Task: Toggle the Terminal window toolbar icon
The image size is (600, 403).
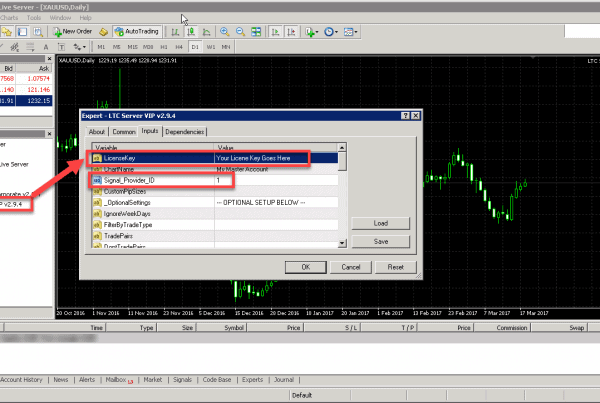Action: 23,32
